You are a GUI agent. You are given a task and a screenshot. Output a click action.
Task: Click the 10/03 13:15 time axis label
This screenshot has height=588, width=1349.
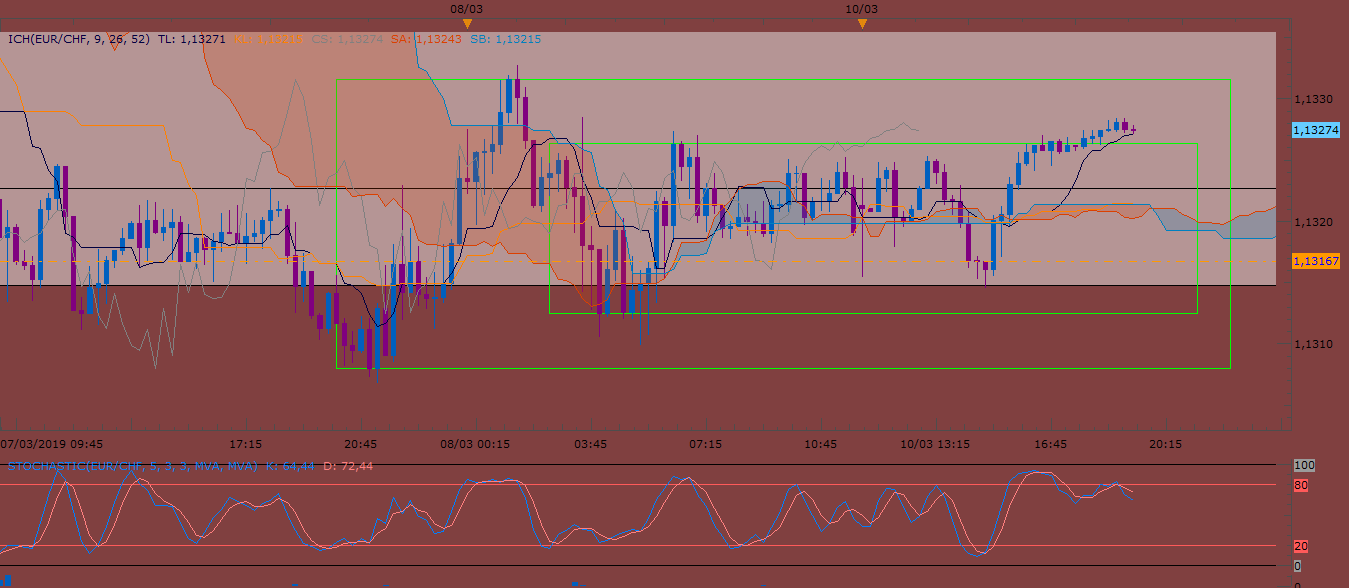[x=936, y=443]
